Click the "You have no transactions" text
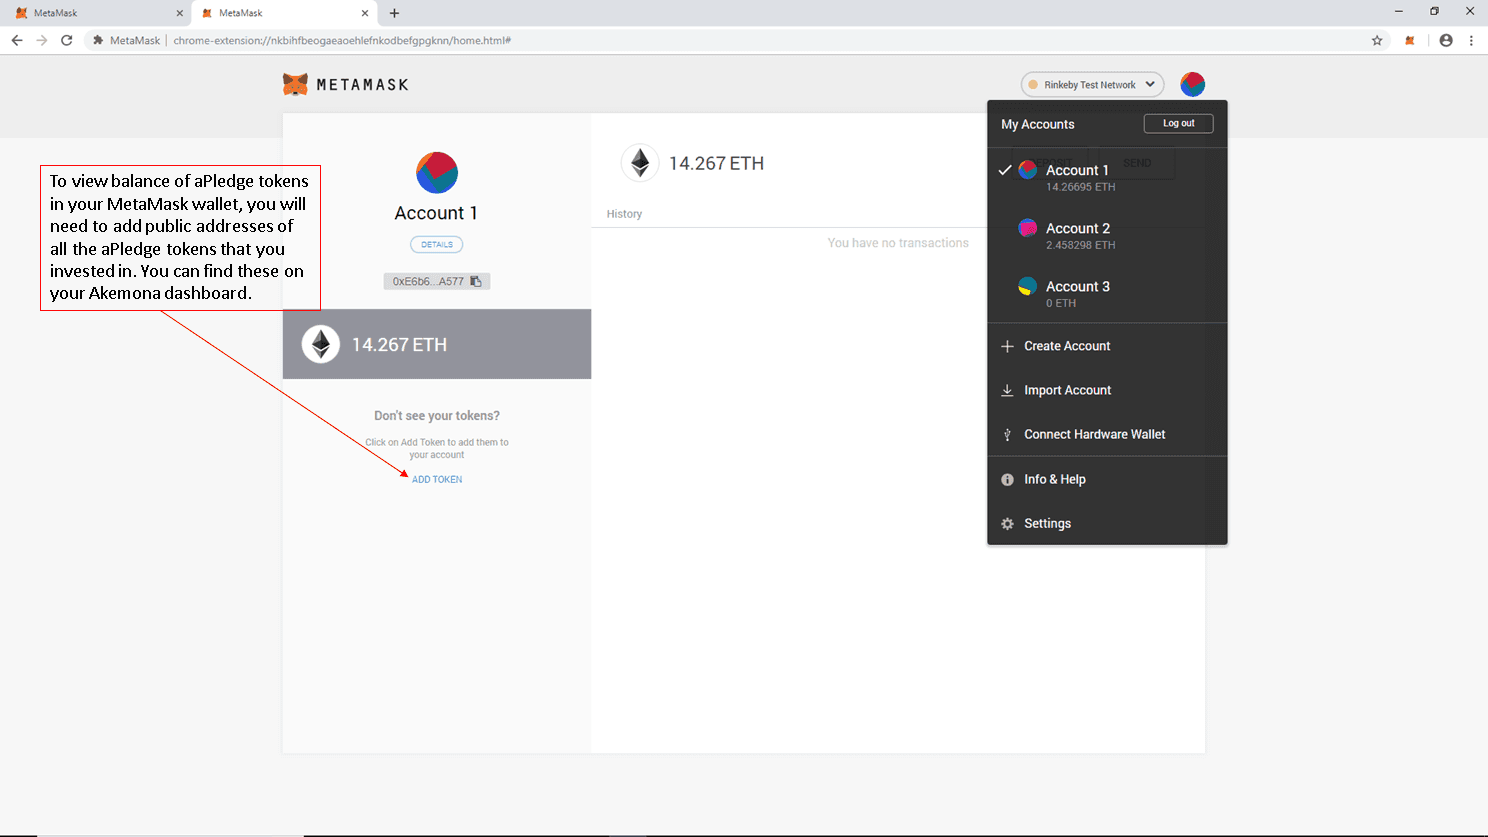Image resolution: width=1488 pixels, height=837 pixels. click(x=898, y=243)
